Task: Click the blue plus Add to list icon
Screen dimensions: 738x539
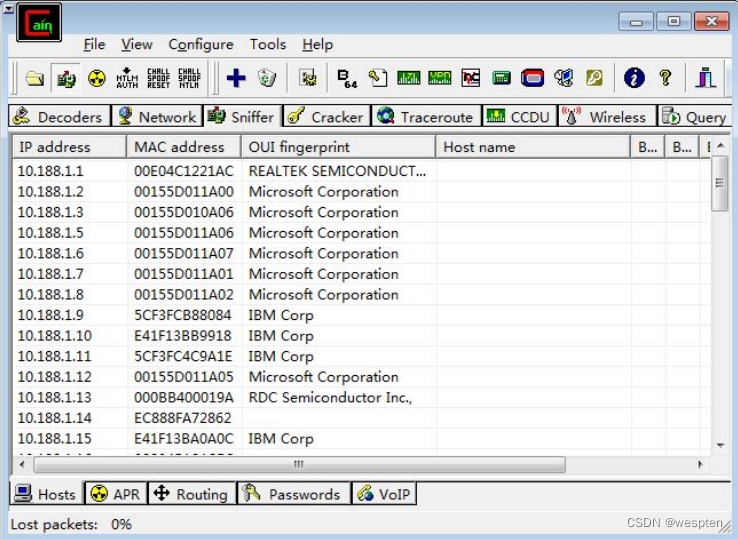Action: (x=236, y=78)
